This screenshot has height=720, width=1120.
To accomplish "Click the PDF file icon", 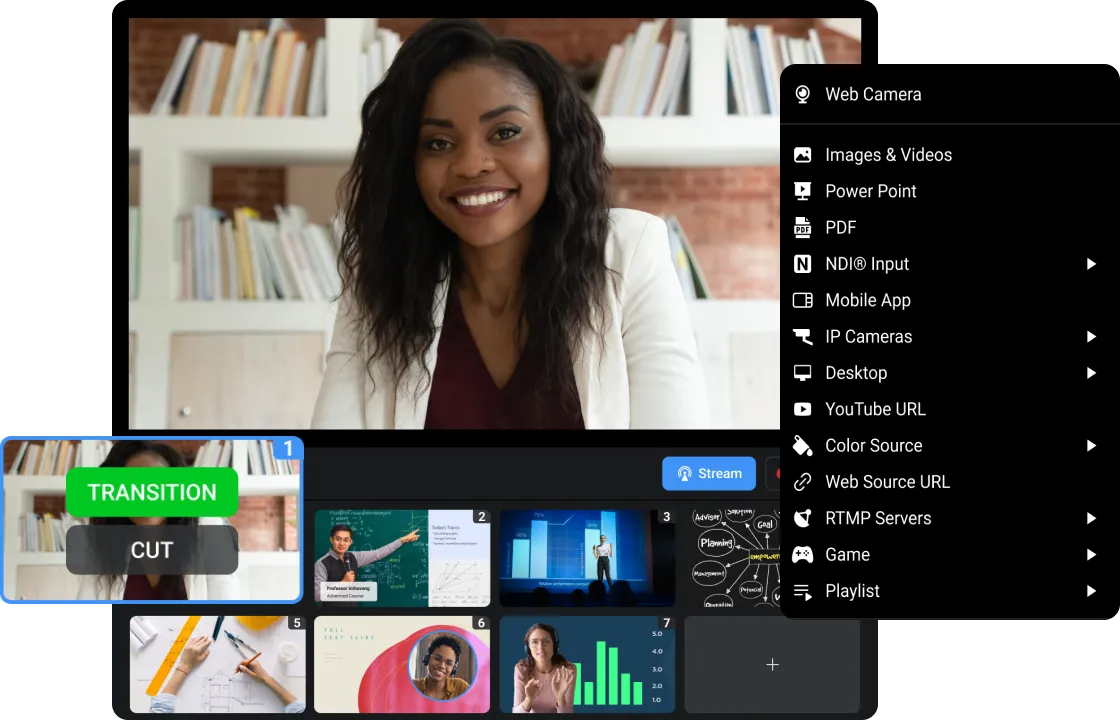I will click(802, 228).
